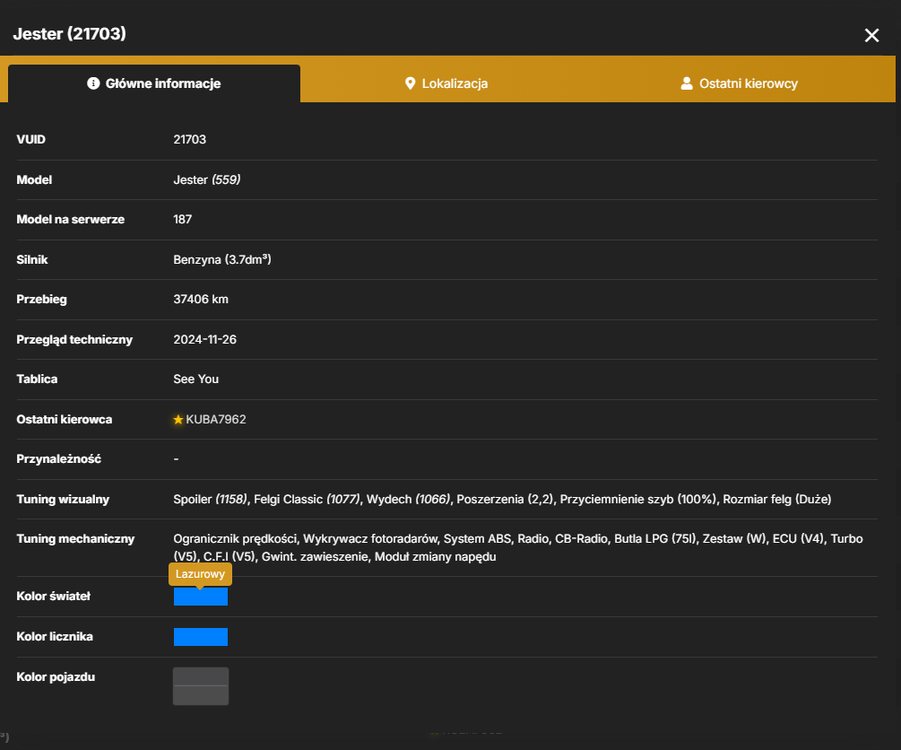Click the Jester (559) model value
The image size is (901, 750).
[207, 180]
